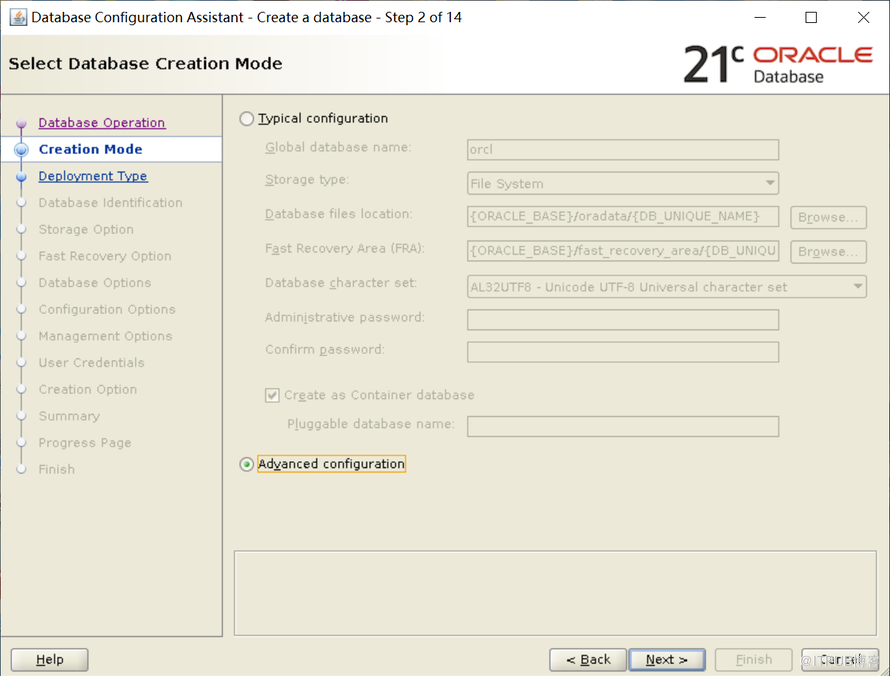Minimize the Database Configuration Assistant window
Image resolution: width=890 pixels, height=676 pixels.
(760, 18)
